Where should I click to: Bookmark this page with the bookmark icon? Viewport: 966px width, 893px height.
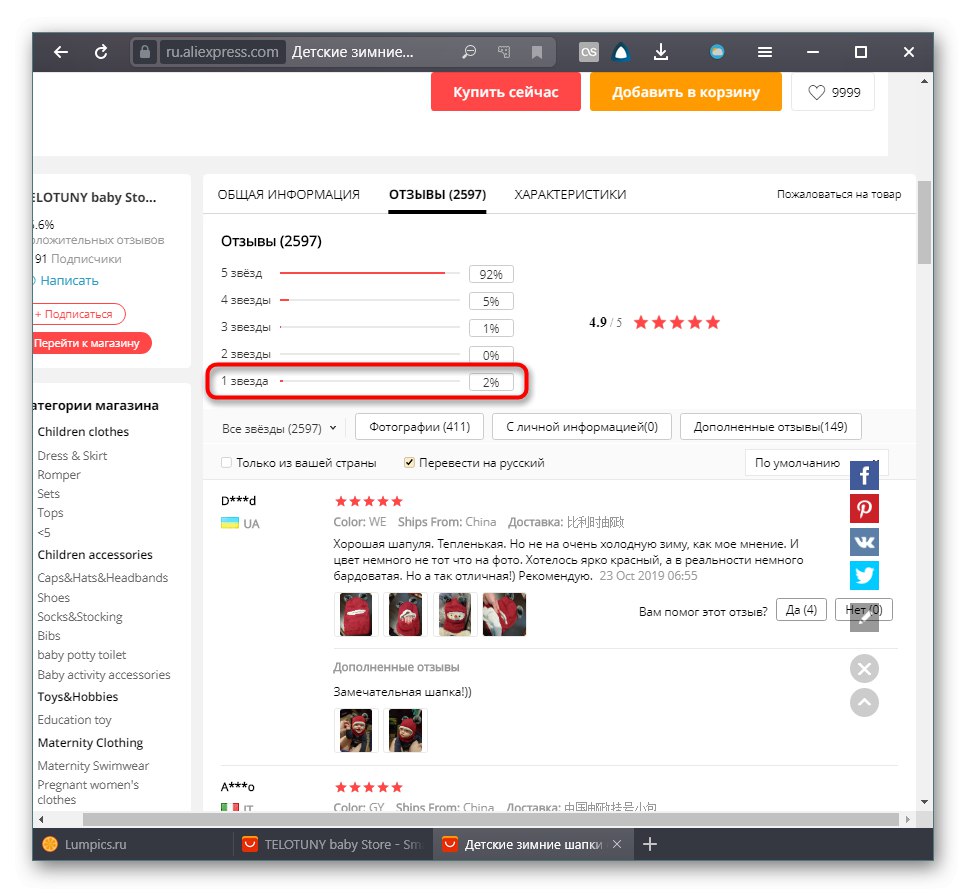click(537, 52)
